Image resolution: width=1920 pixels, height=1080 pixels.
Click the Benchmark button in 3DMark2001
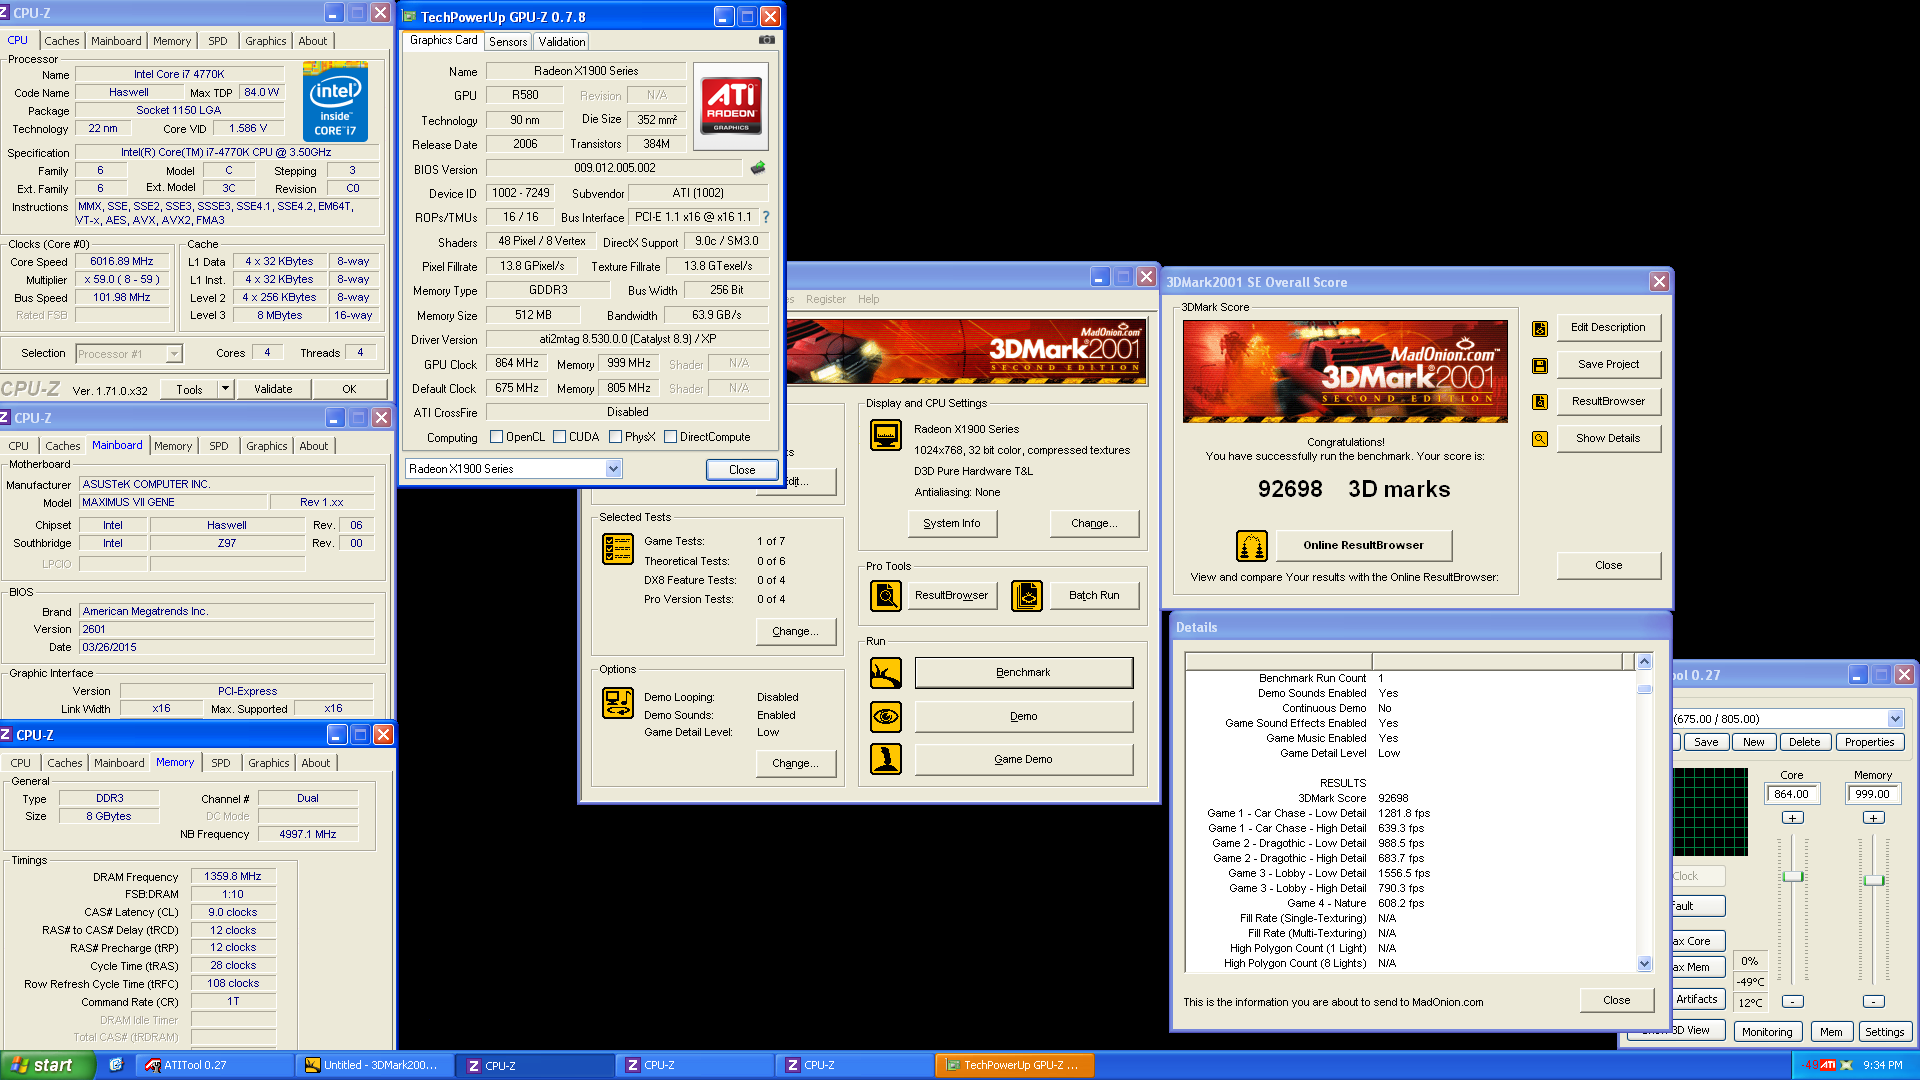1023,673
